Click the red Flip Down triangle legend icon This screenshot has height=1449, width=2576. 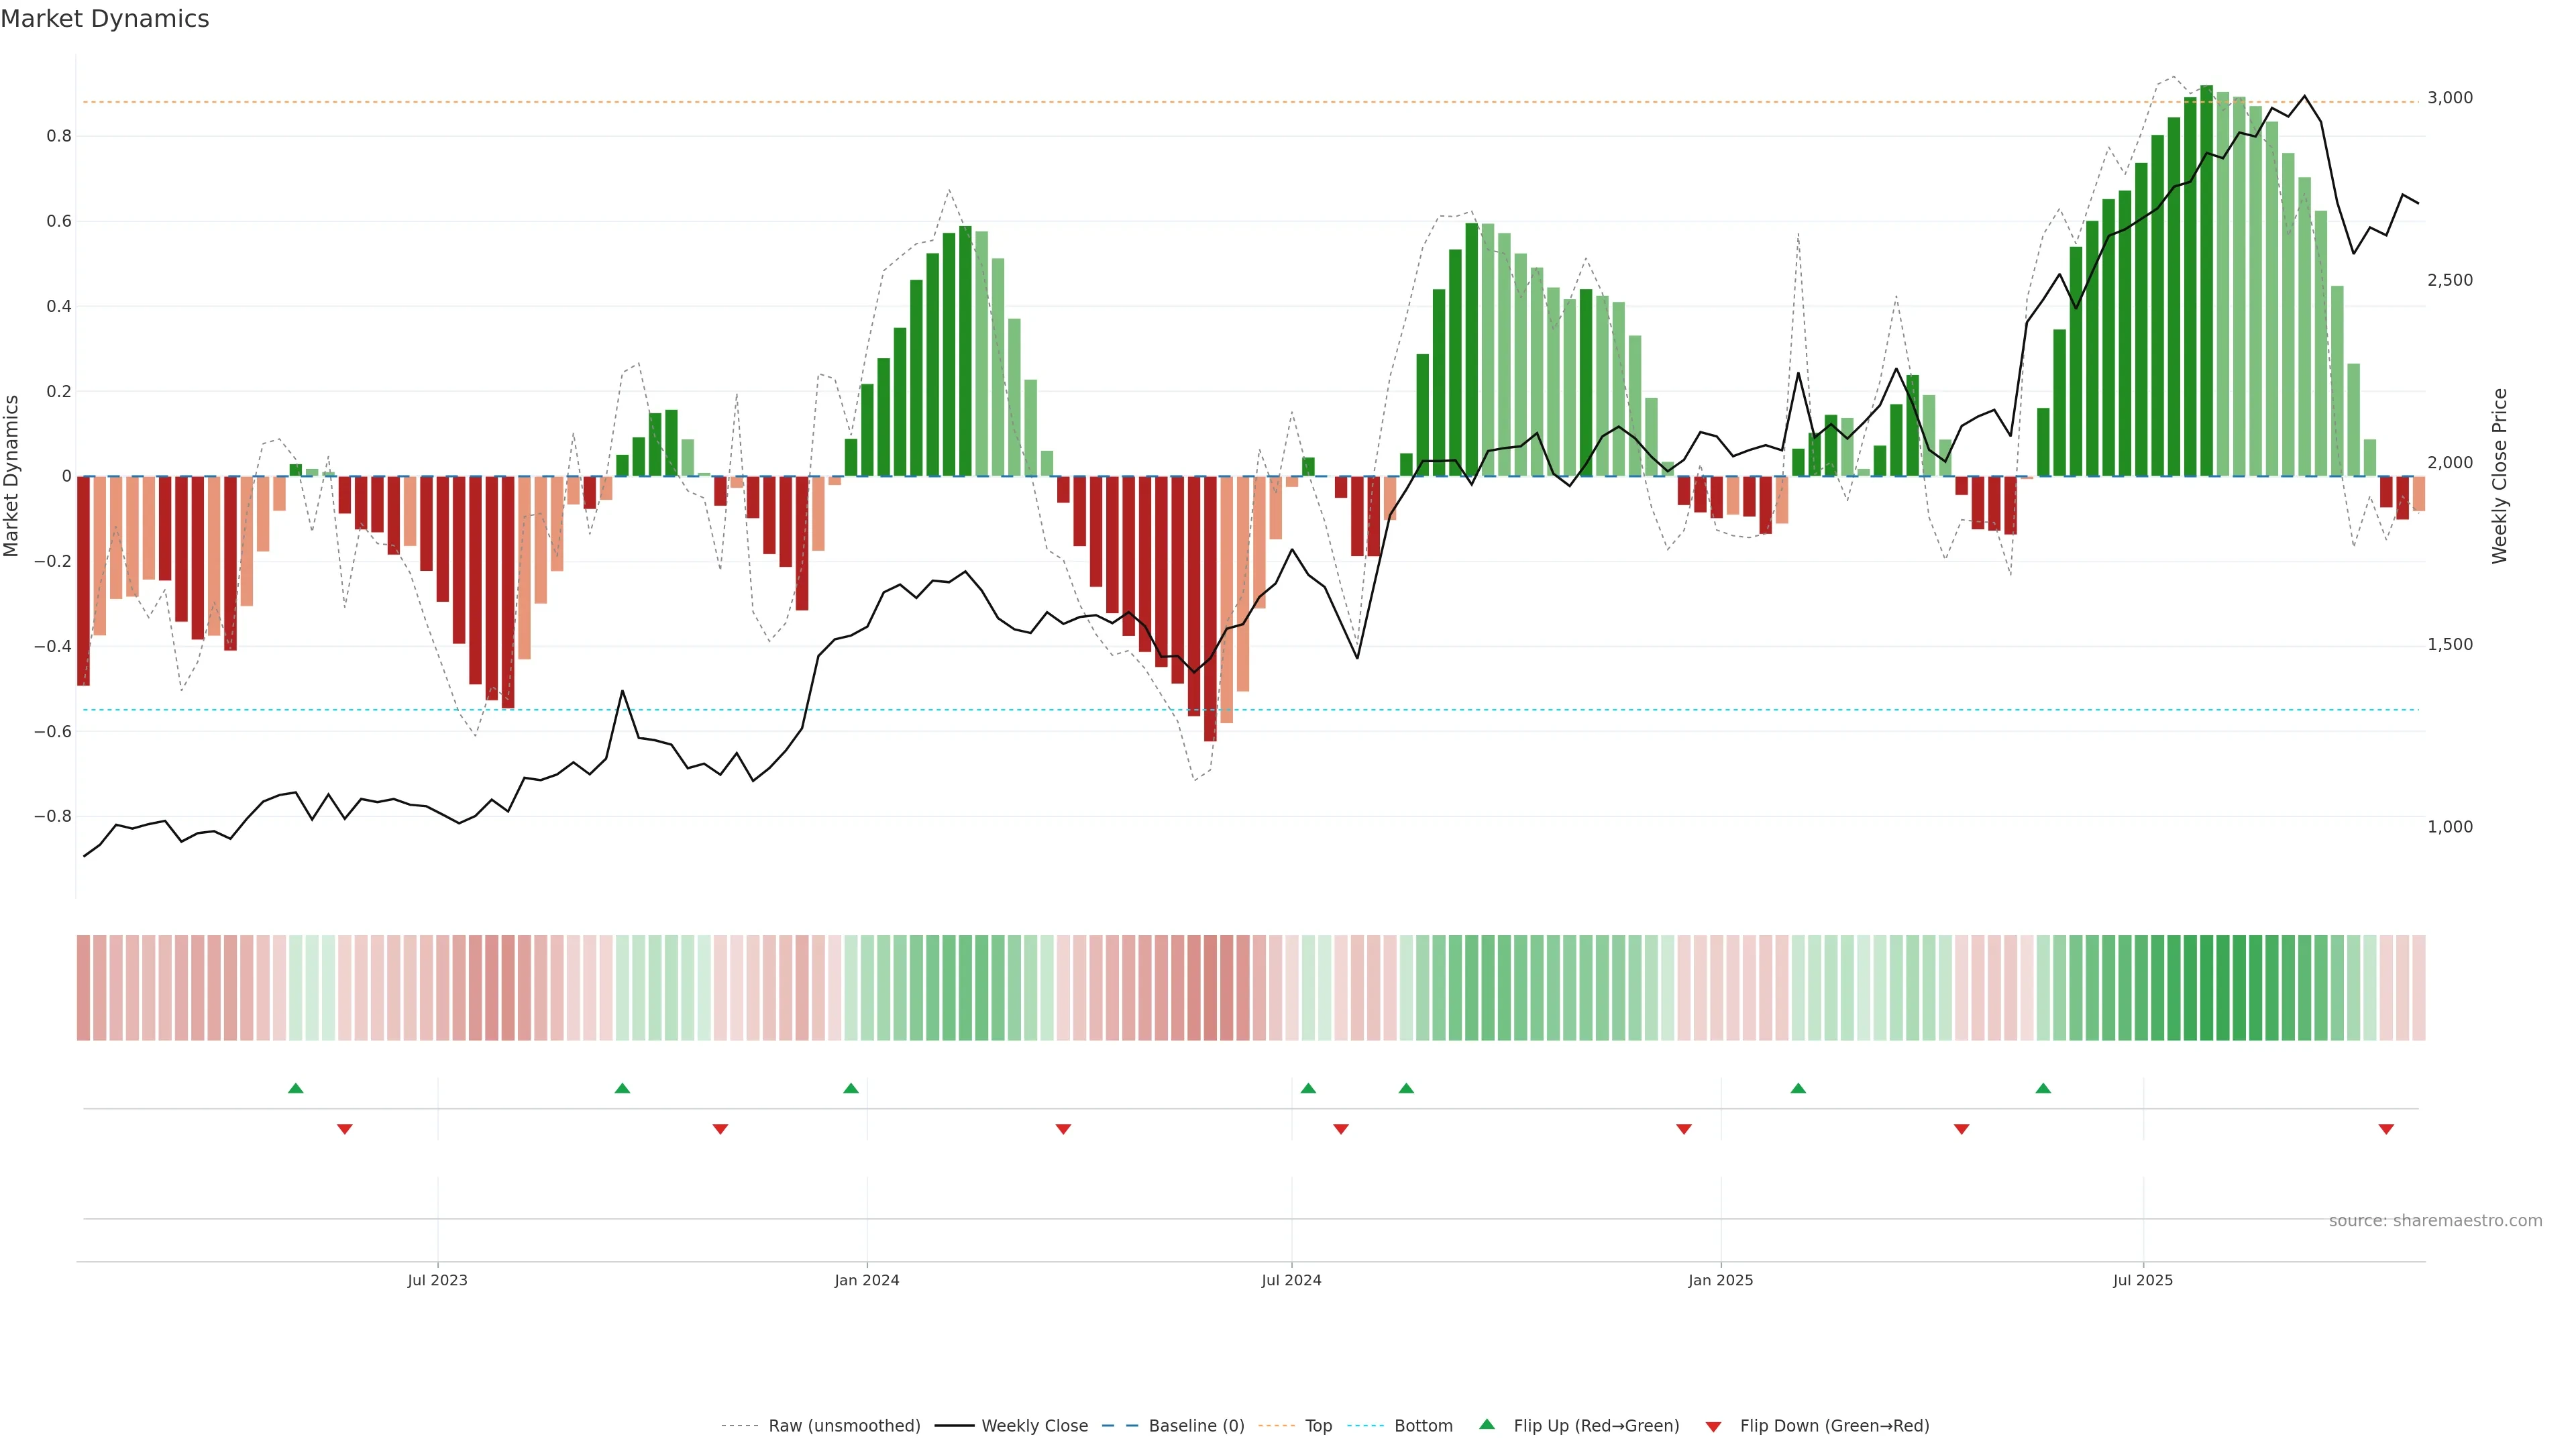coord(1713,1426)
